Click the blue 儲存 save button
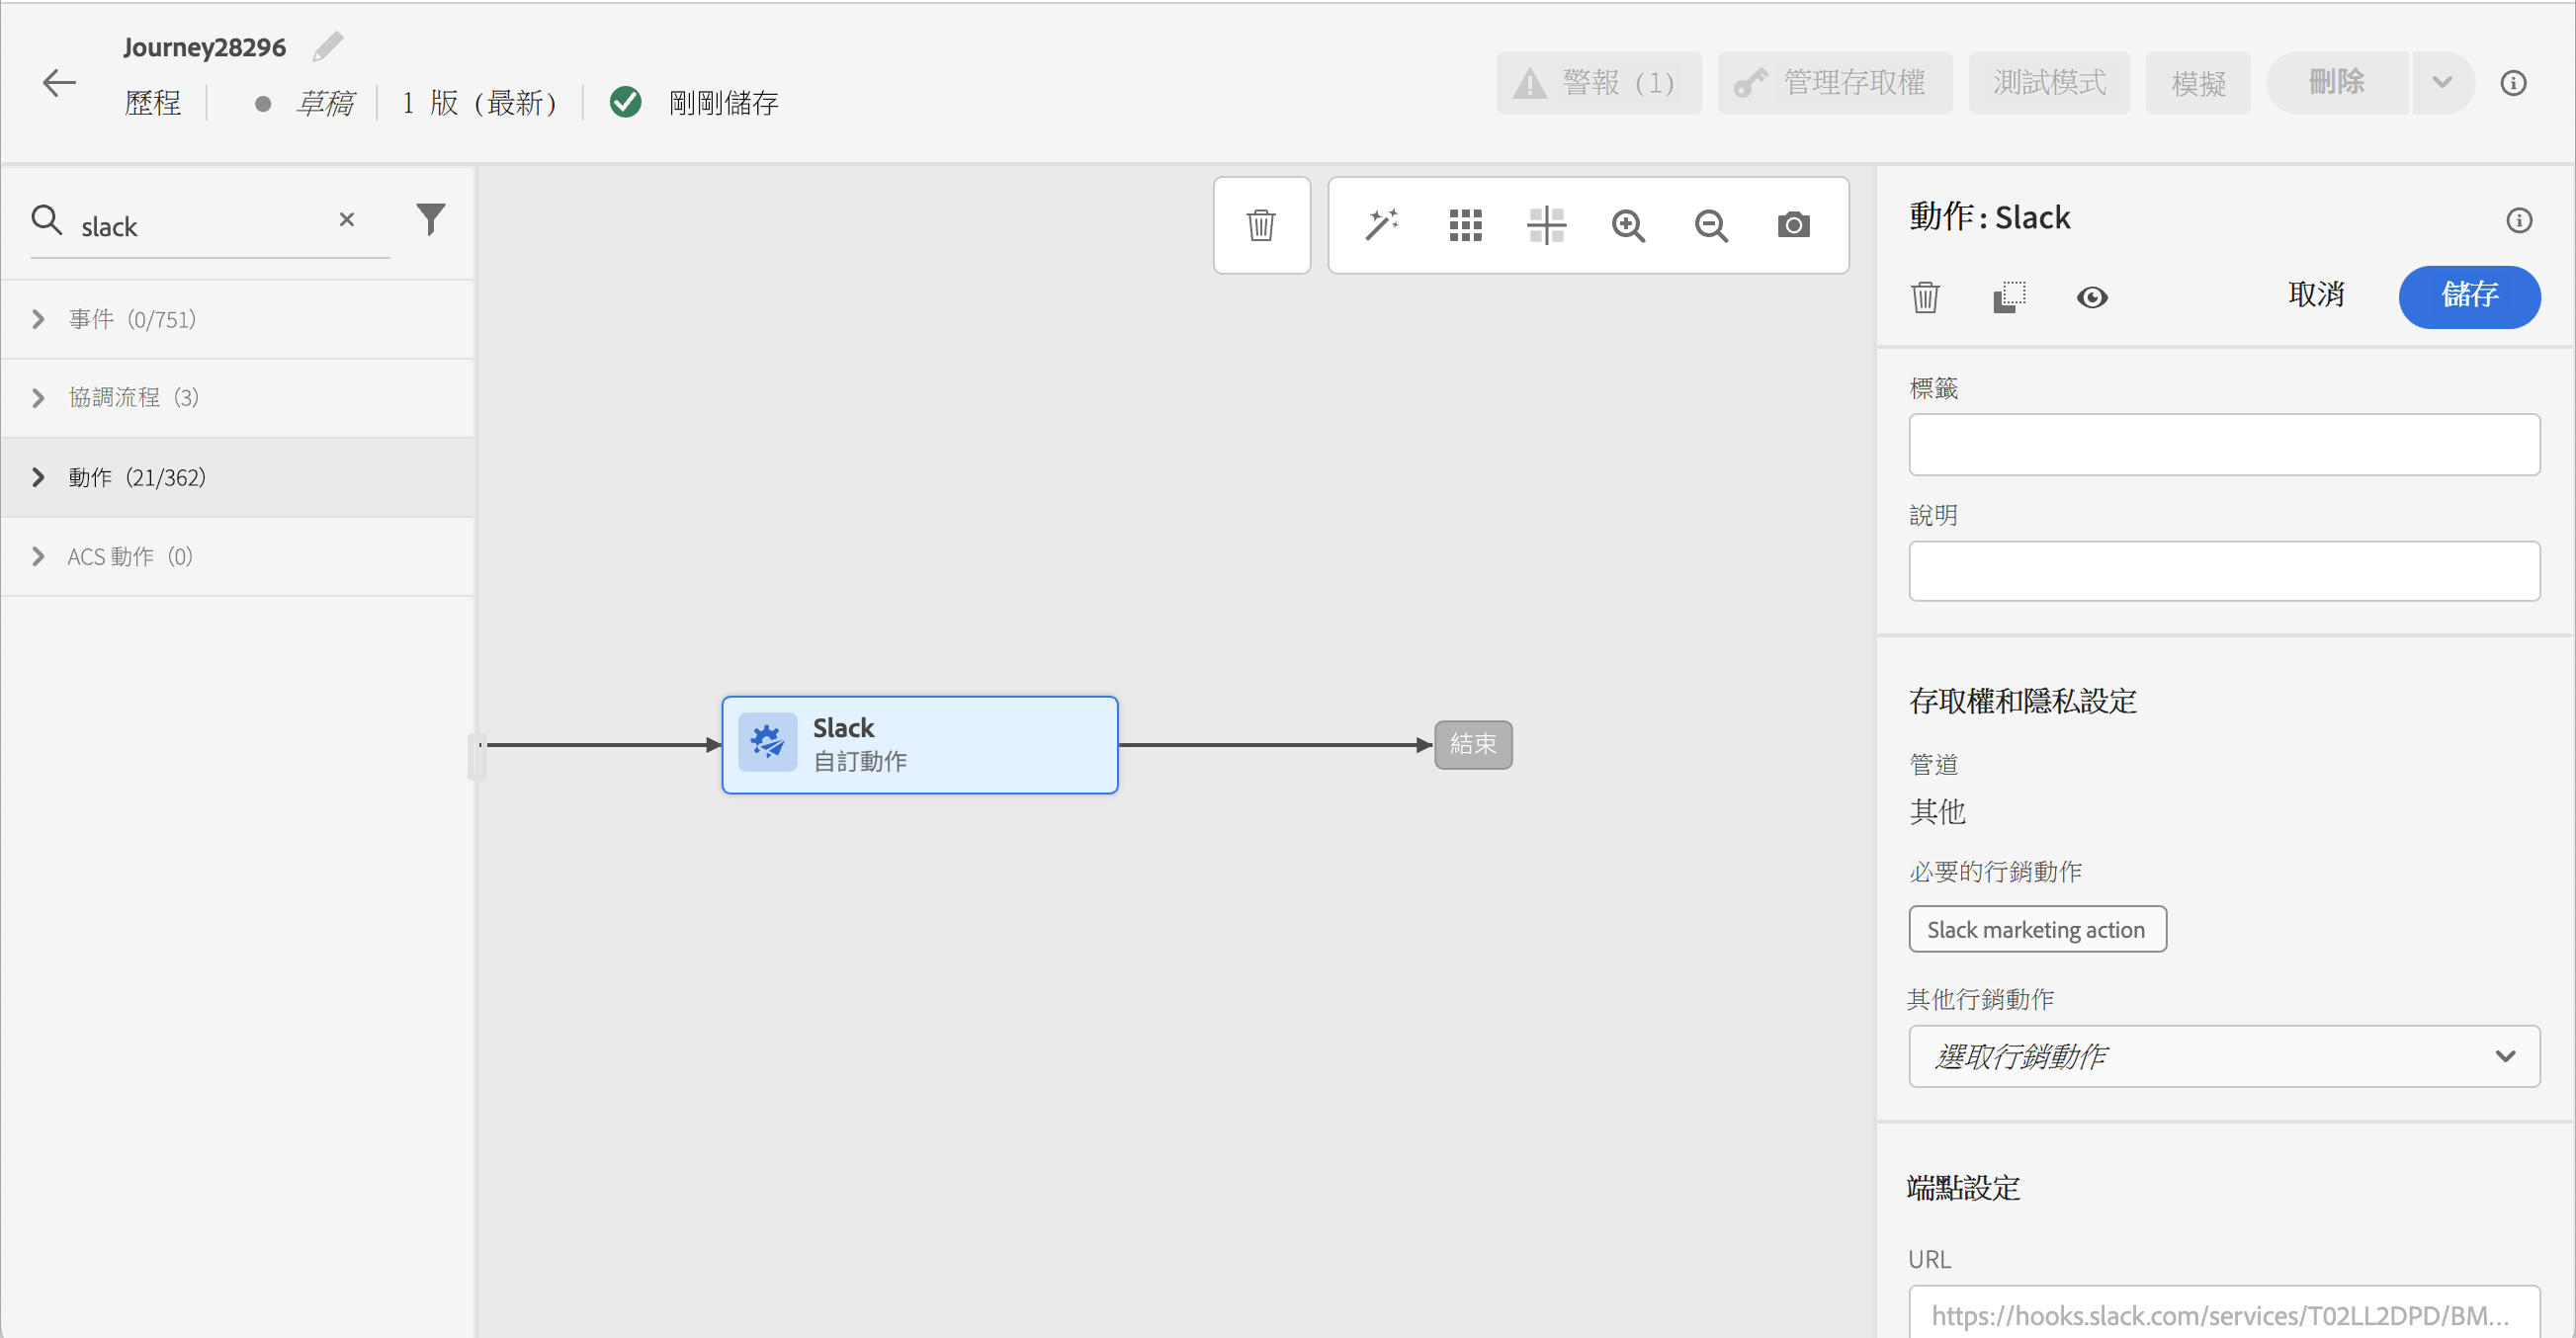This screenshot has width=2576, height=1338. pyautogui.click(x=2468, y=296)
